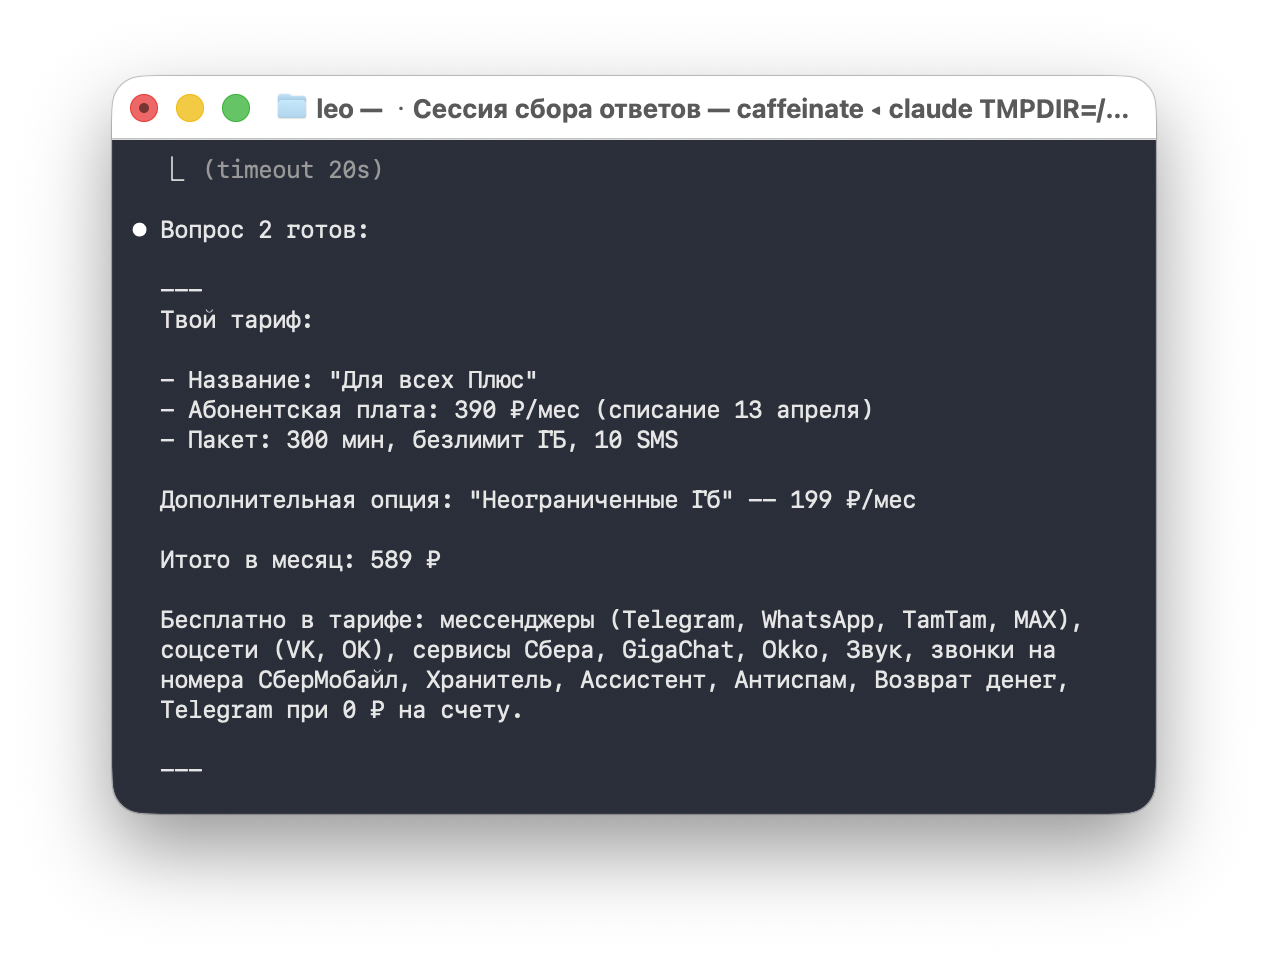Click the "Абонентская плата" label
Screen dimensions: 1268x962
pos(264,410)
